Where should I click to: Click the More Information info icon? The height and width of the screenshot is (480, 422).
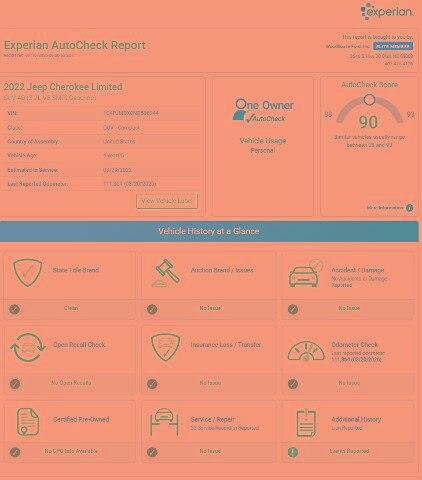click(409, 208)
